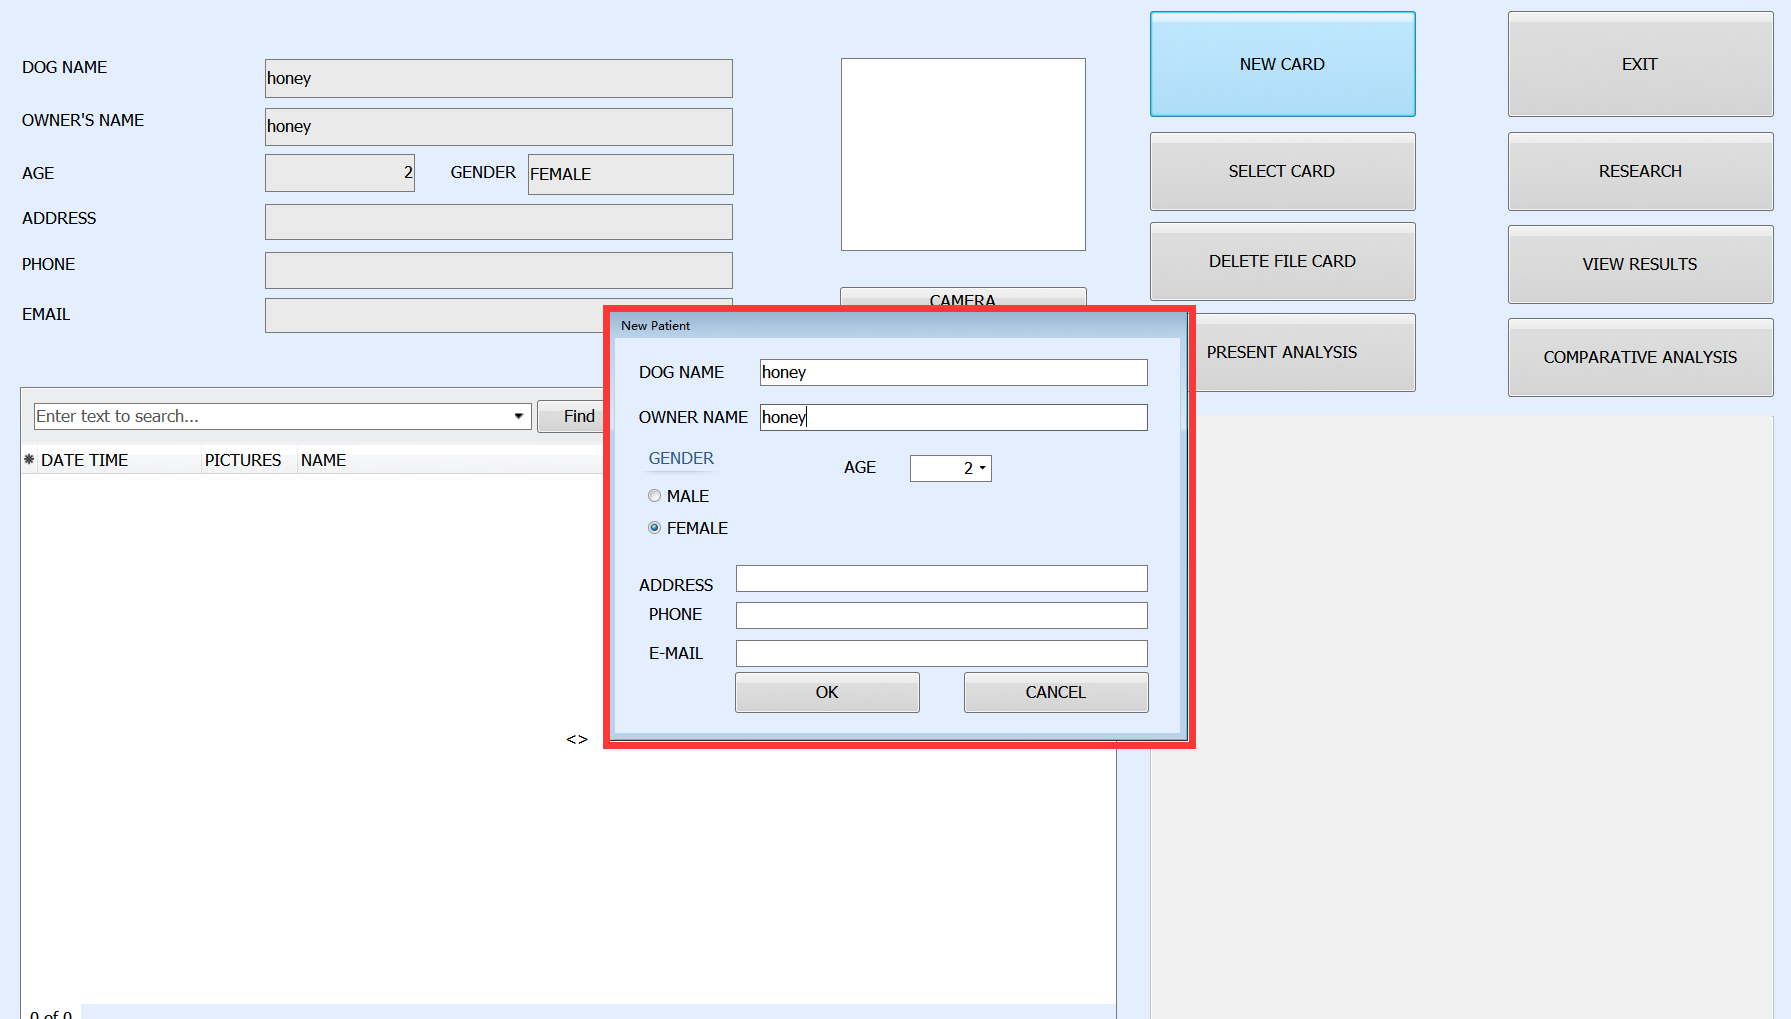Click the DOG NAME field in dialog
This screenshot has height=1019, width=1791.
[953, 372]
